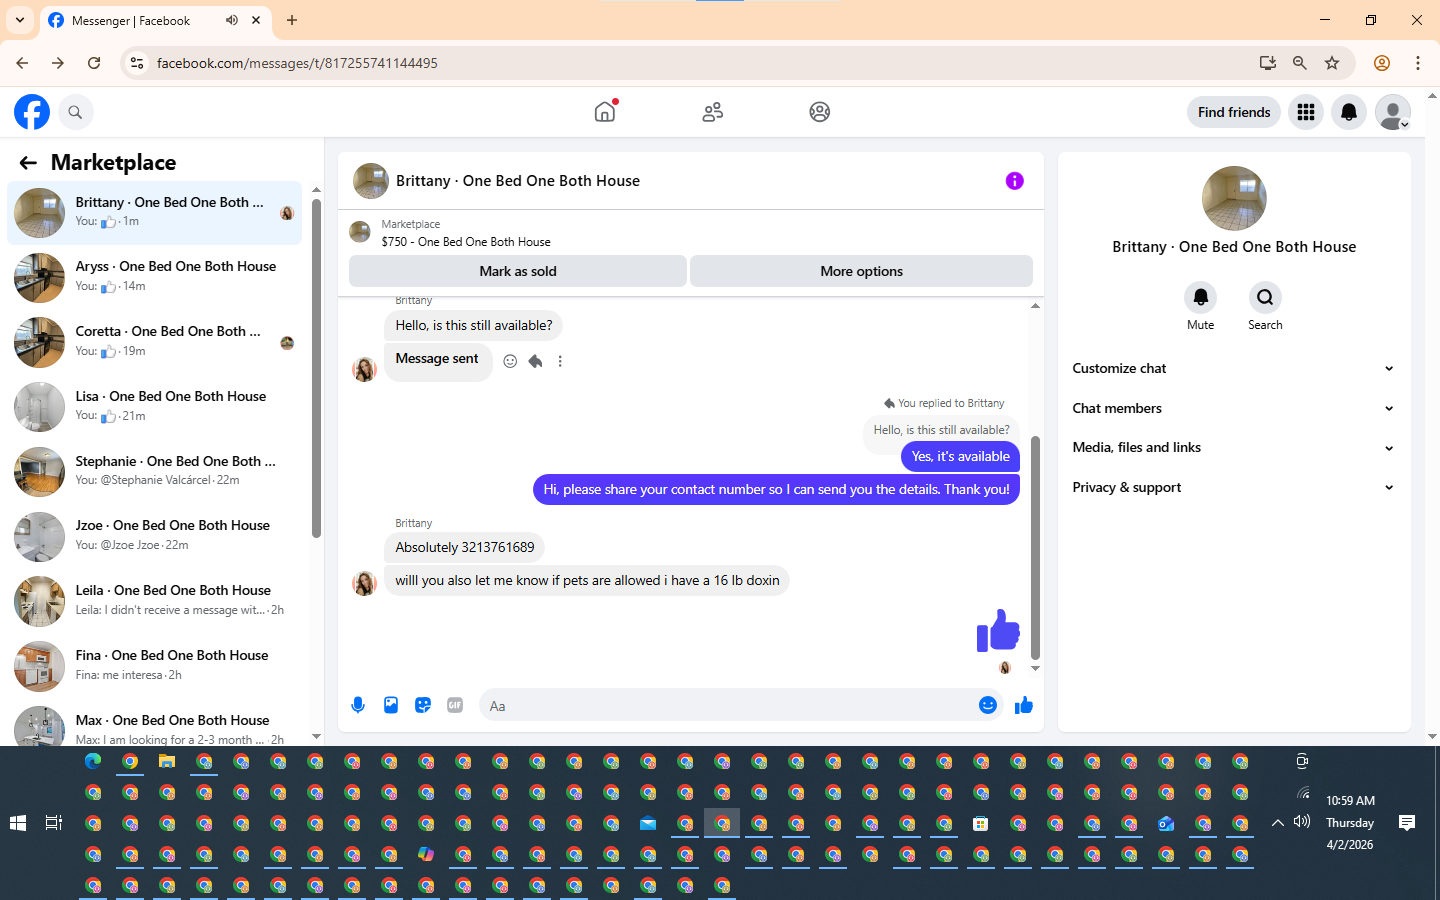Start a voice clip with the microphone icon
Image resolution: width=1440 pixels, height=900 pixels.
coord(358,705)
